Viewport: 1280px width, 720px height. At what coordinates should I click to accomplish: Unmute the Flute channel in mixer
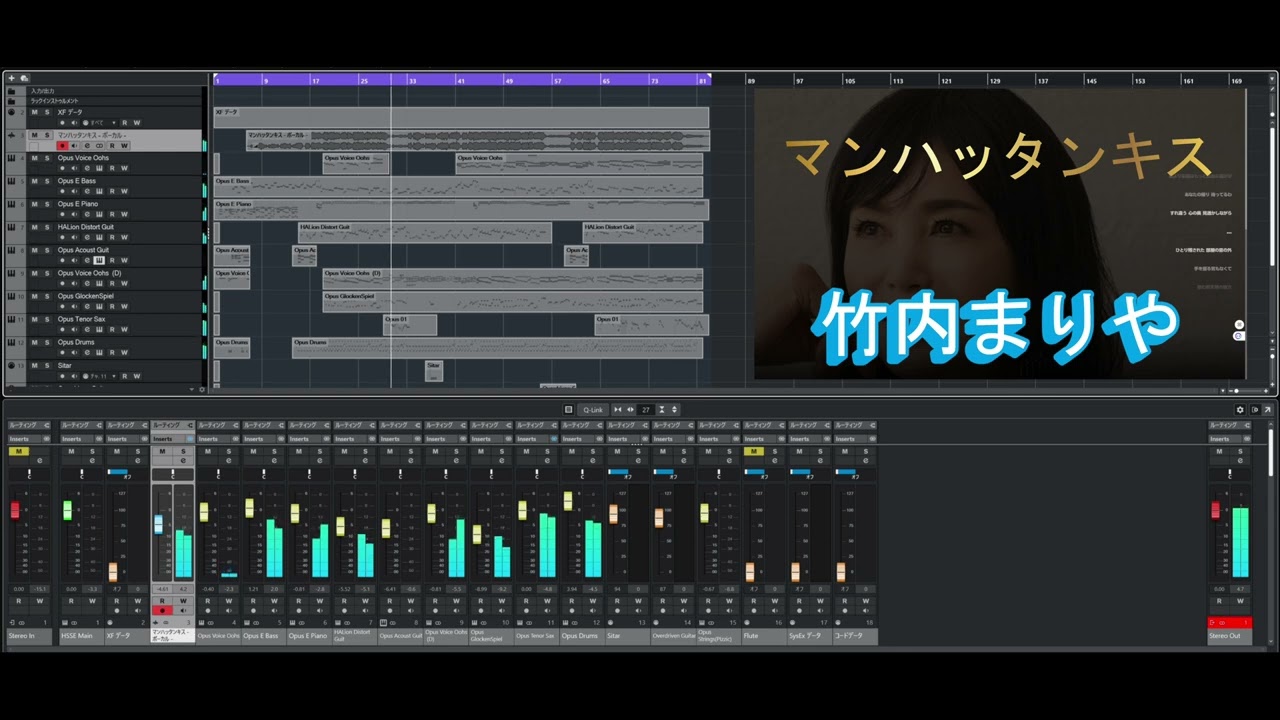coord(752,451)
